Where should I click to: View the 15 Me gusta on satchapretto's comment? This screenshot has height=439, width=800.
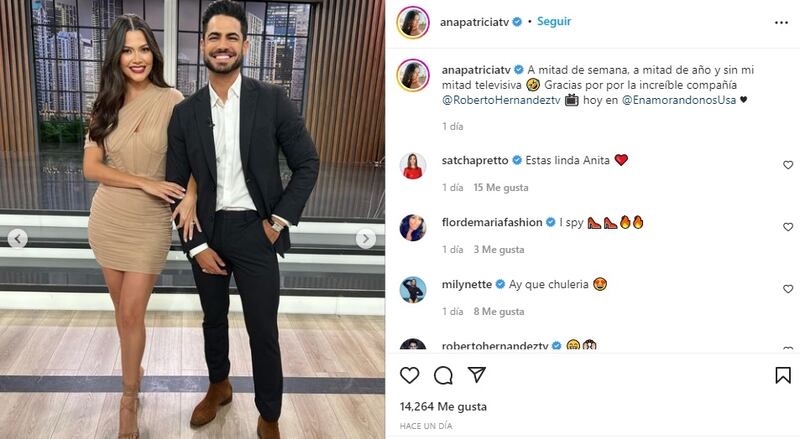(501, 187)
